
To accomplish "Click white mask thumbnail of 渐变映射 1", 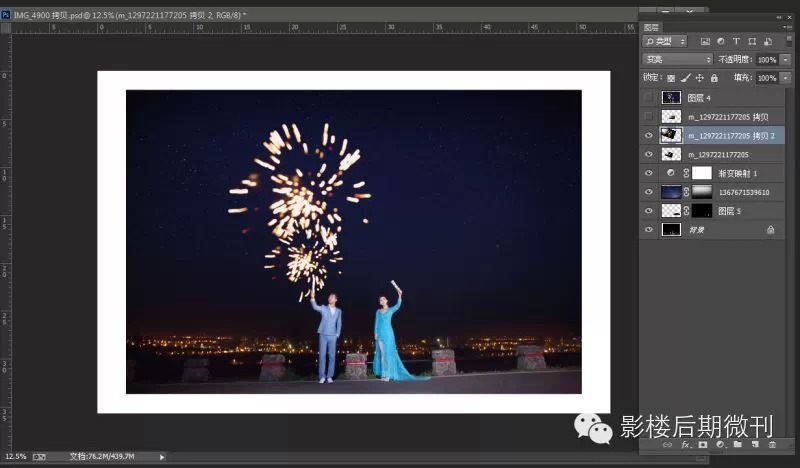I will click(x=702, y=173).
